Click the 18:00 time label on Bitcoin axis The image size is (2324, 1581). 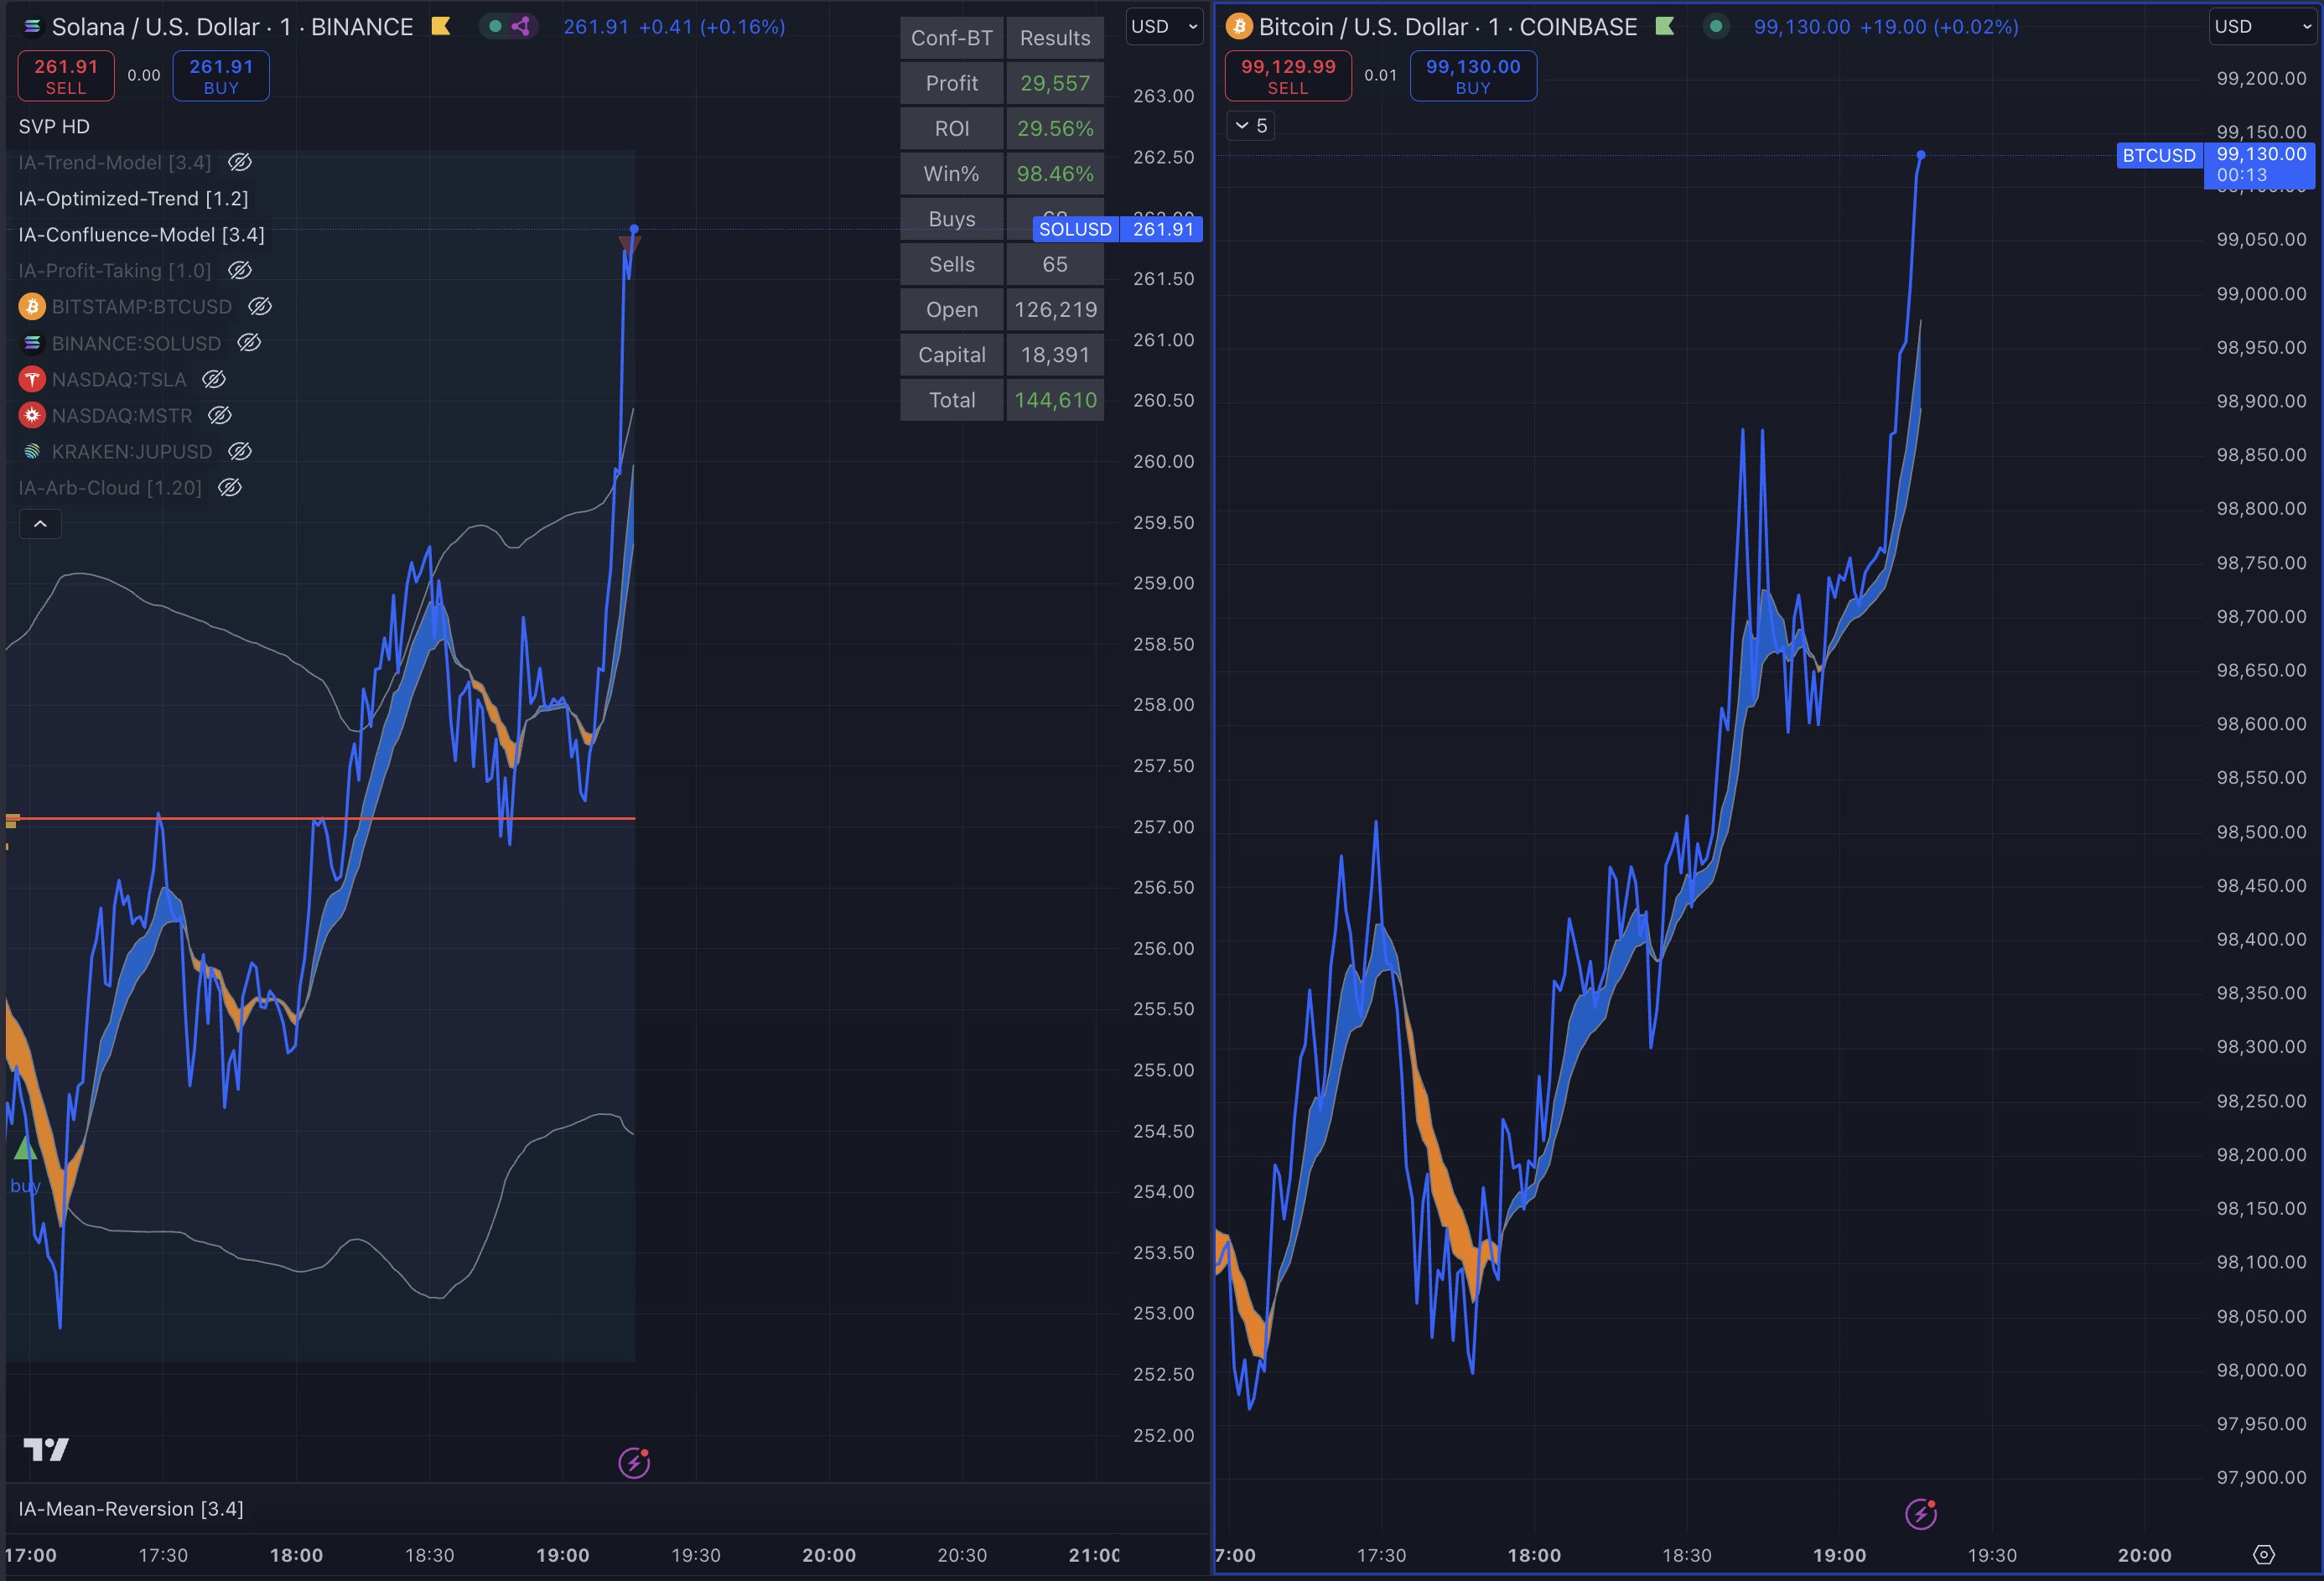pyautogui.click(x=1534, y=1555)
